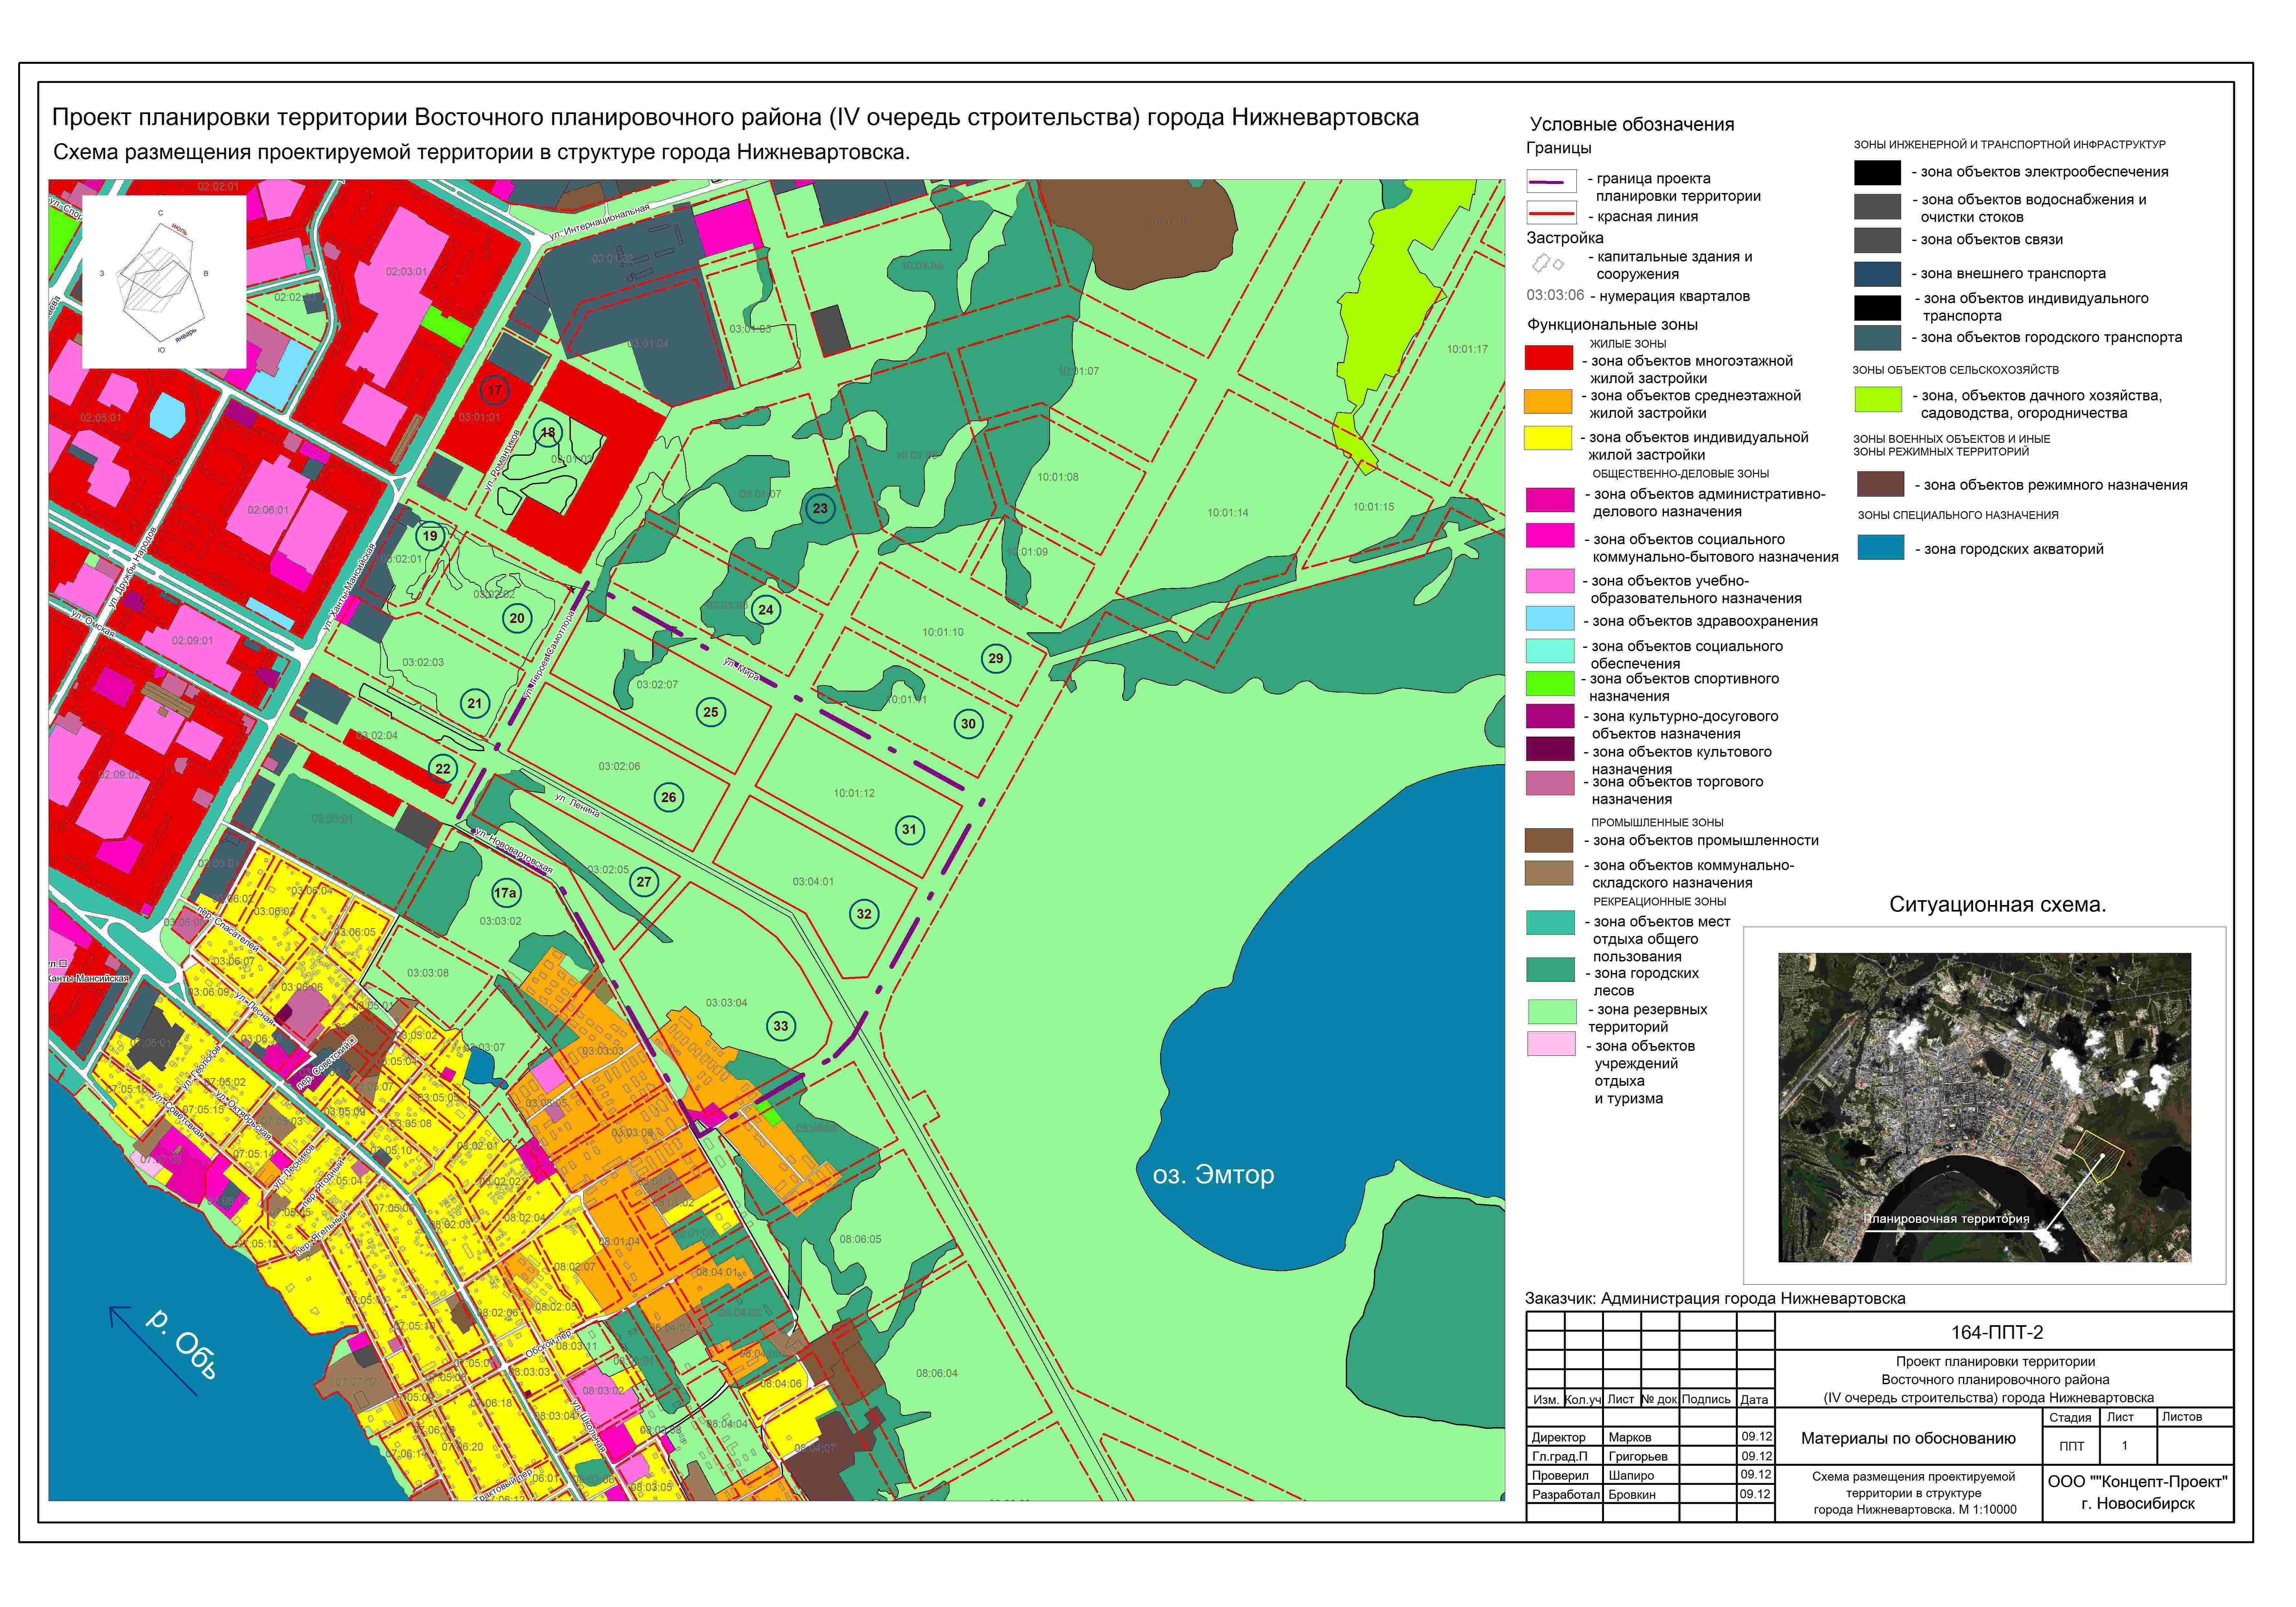Click the circled quarter number 23 marker
Viewport: 2296px width, 1607px height.
click(x=820, y=508)
